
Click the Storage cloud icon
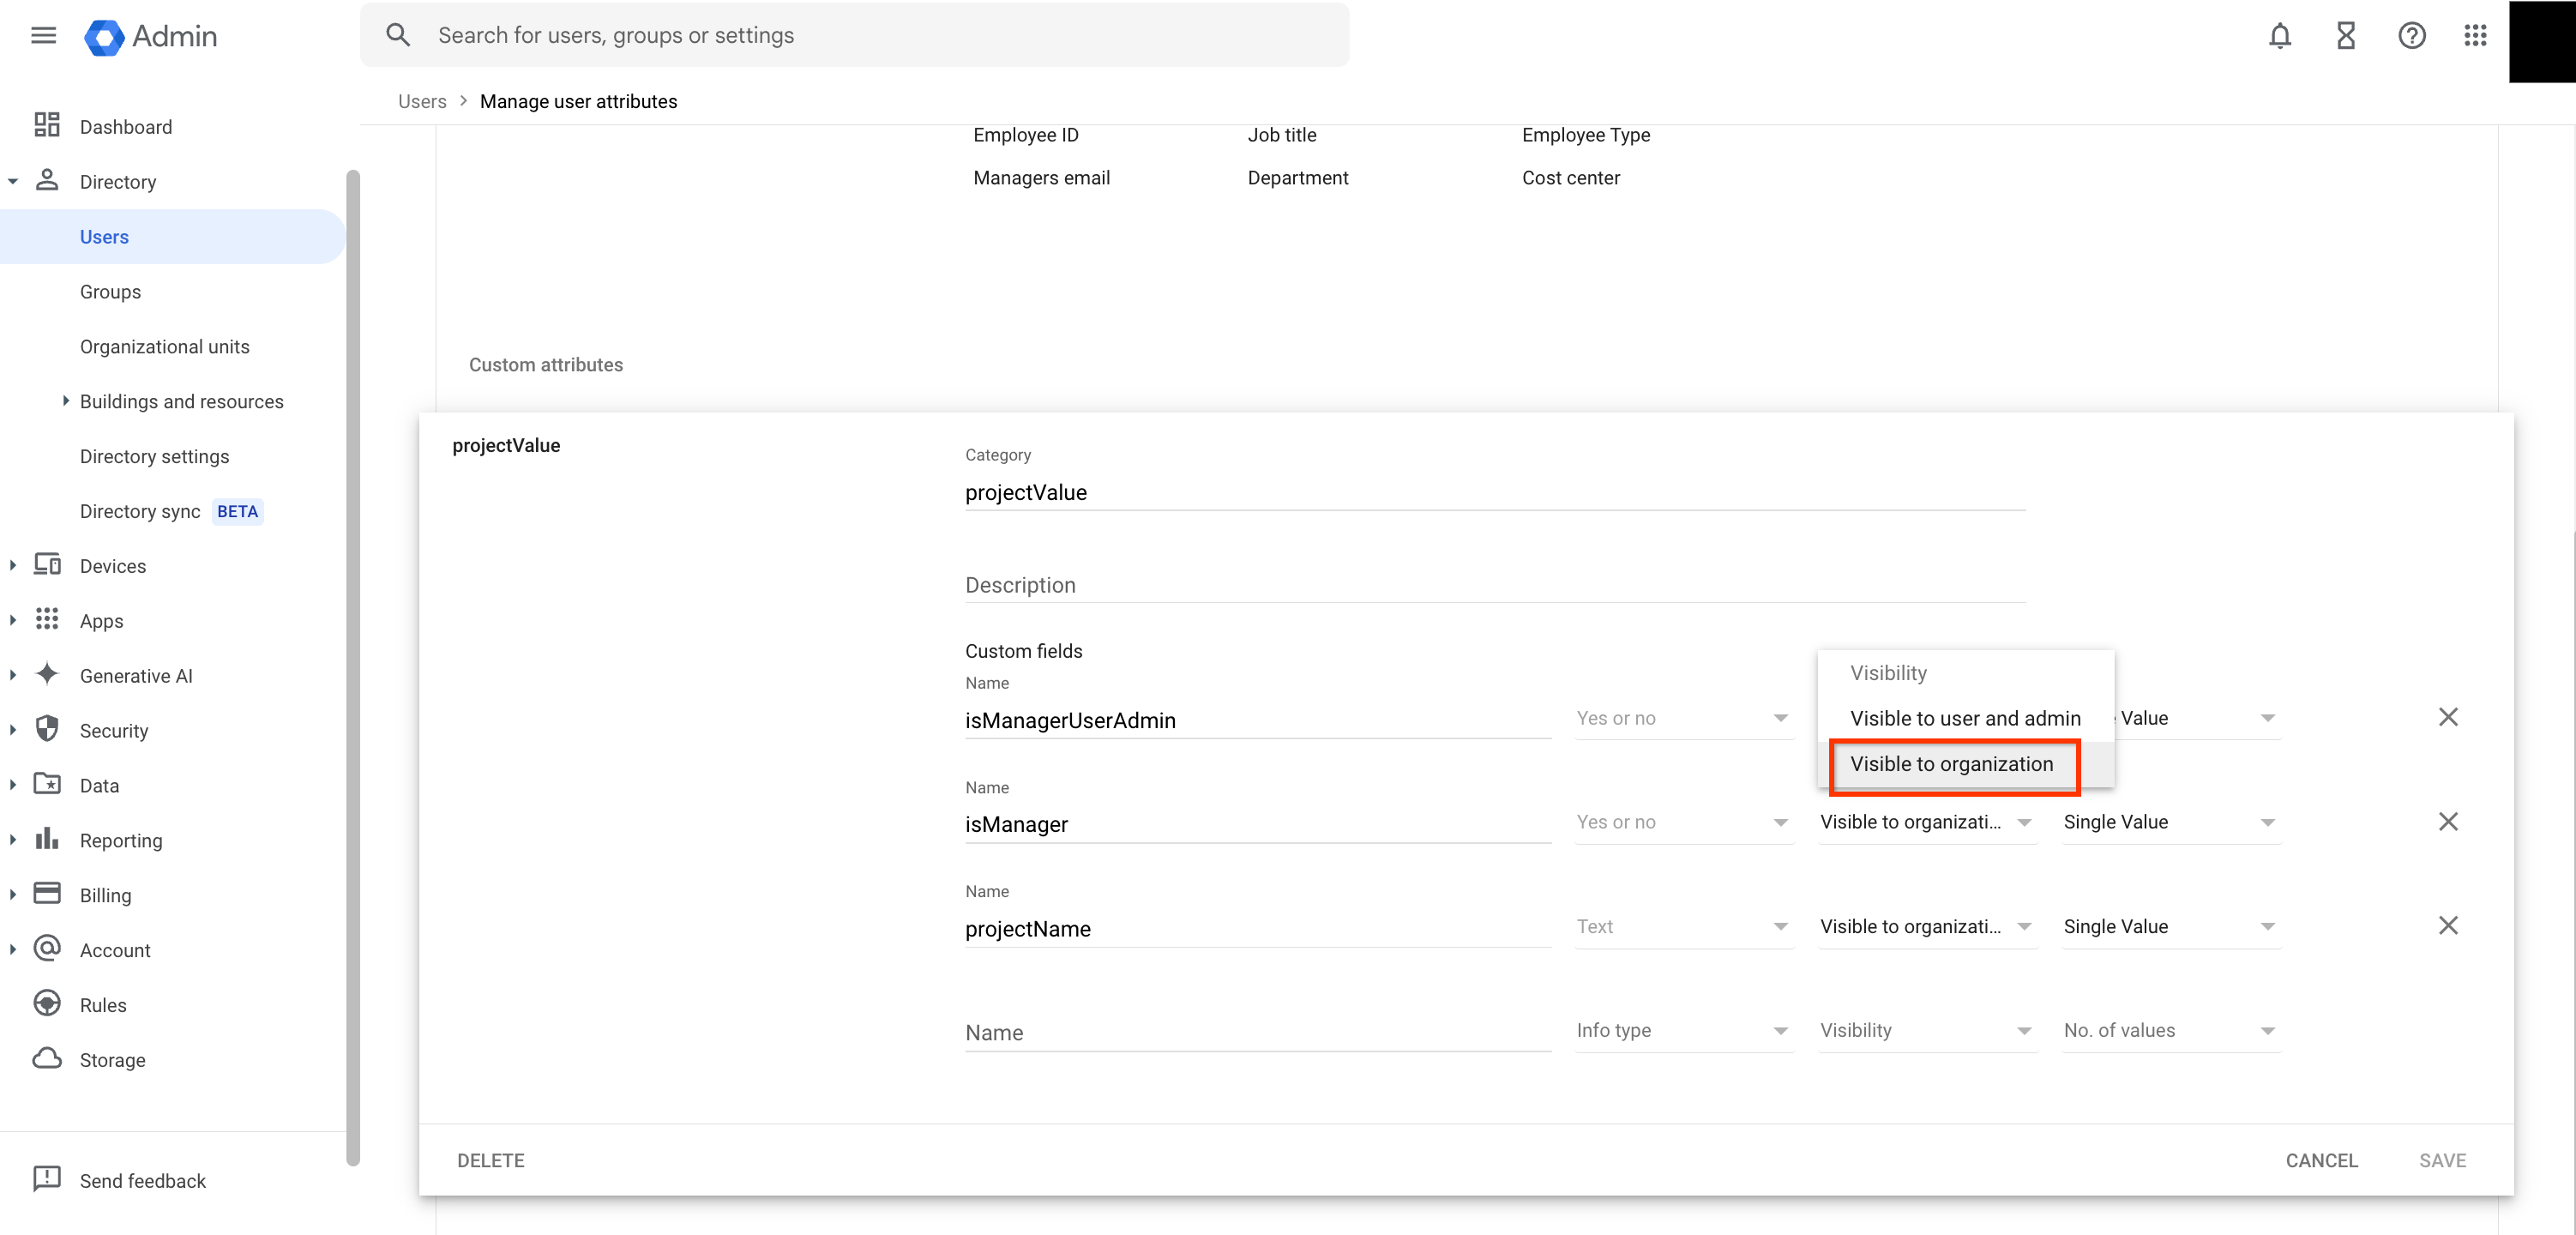(47, 1058)
